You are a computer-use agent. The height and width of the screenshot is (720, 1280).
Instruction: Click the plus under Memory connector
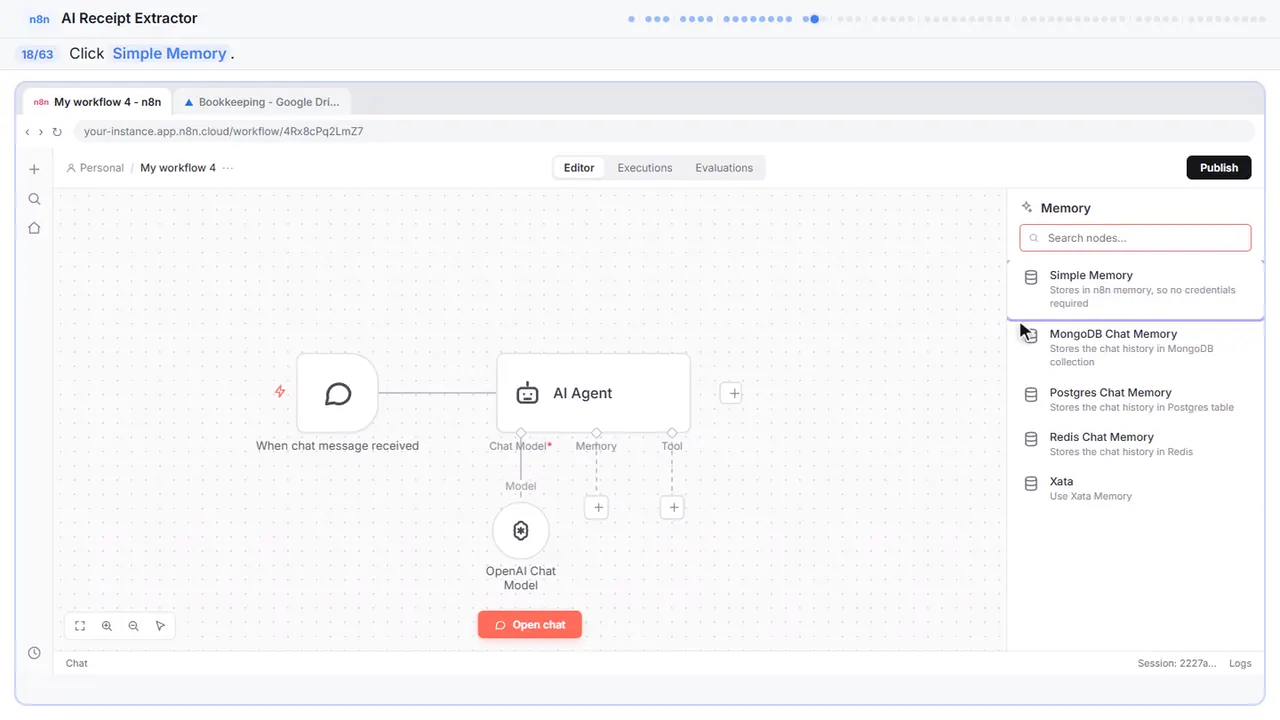pyautogui.click(x=597, y=508)
